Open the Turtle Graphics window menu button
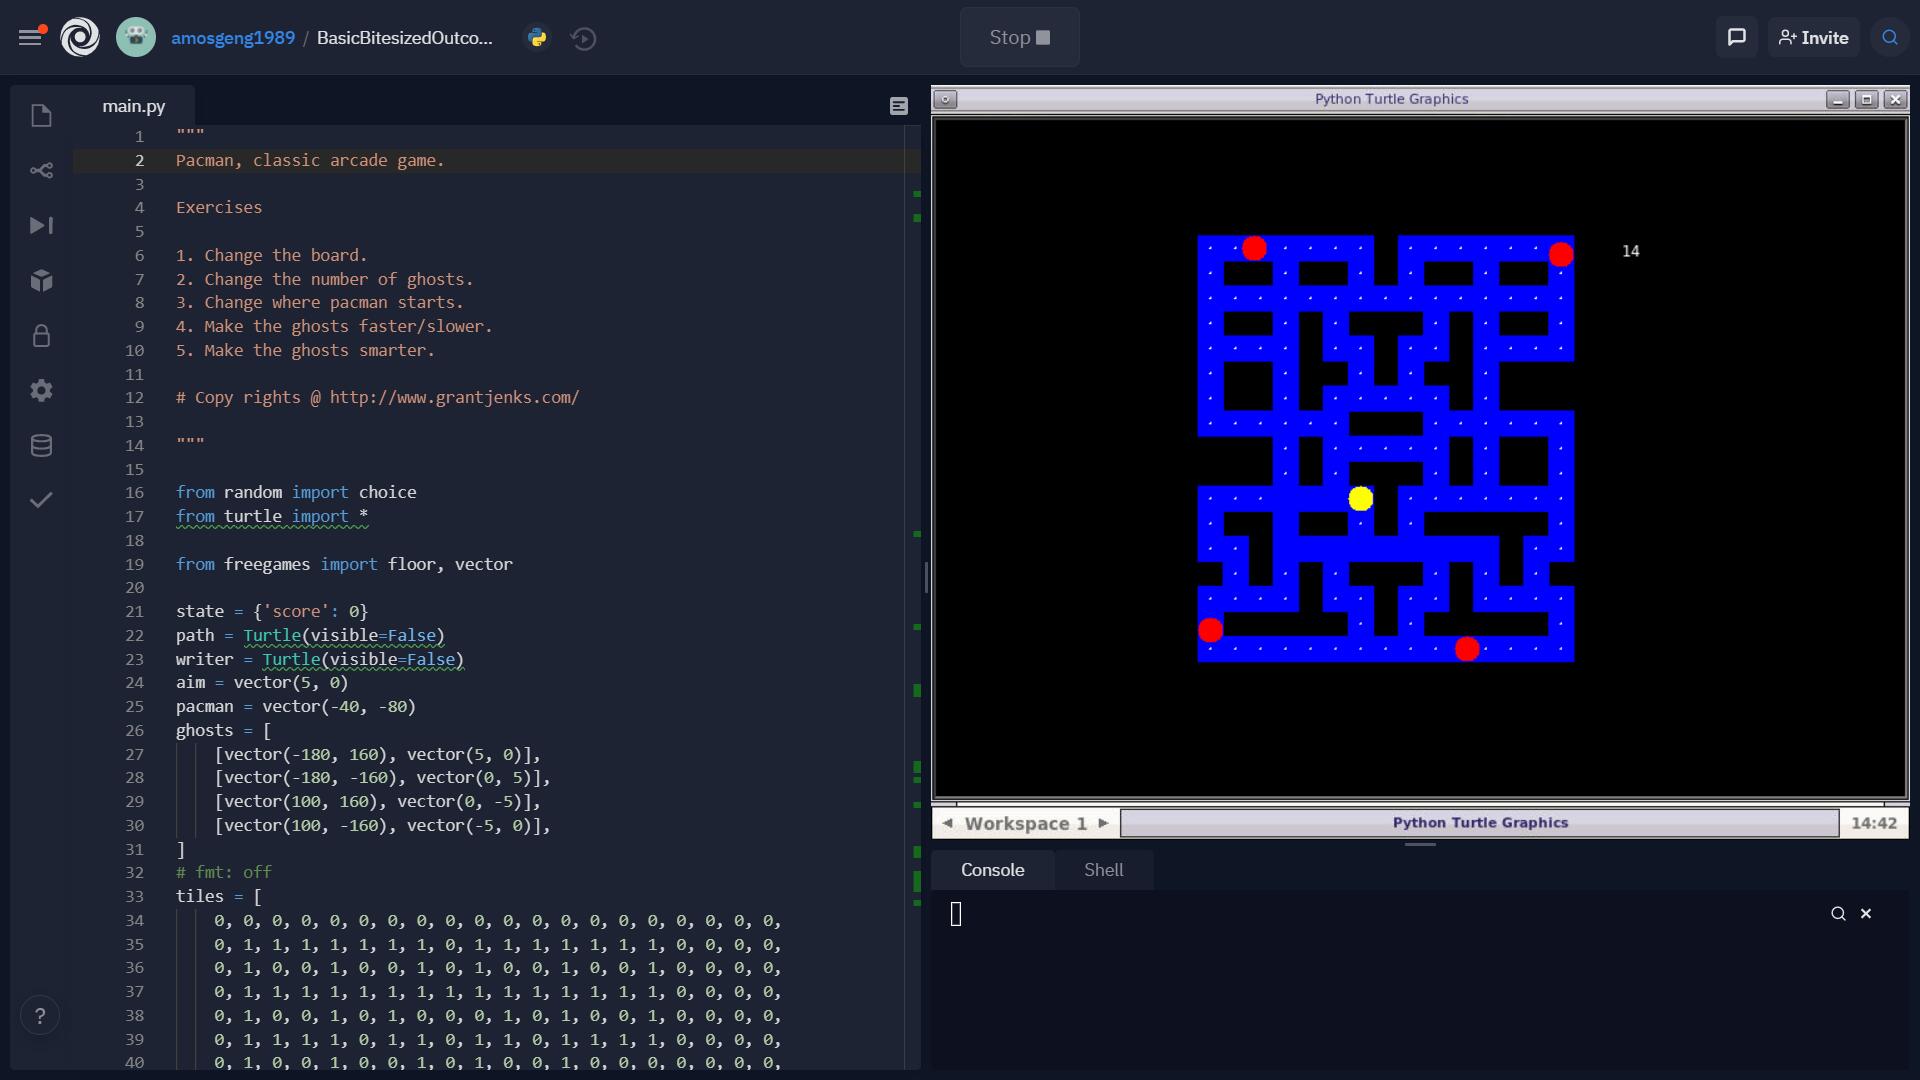Image resolution: width=1920 pixels, height=1080 pixels. [945, 99]
